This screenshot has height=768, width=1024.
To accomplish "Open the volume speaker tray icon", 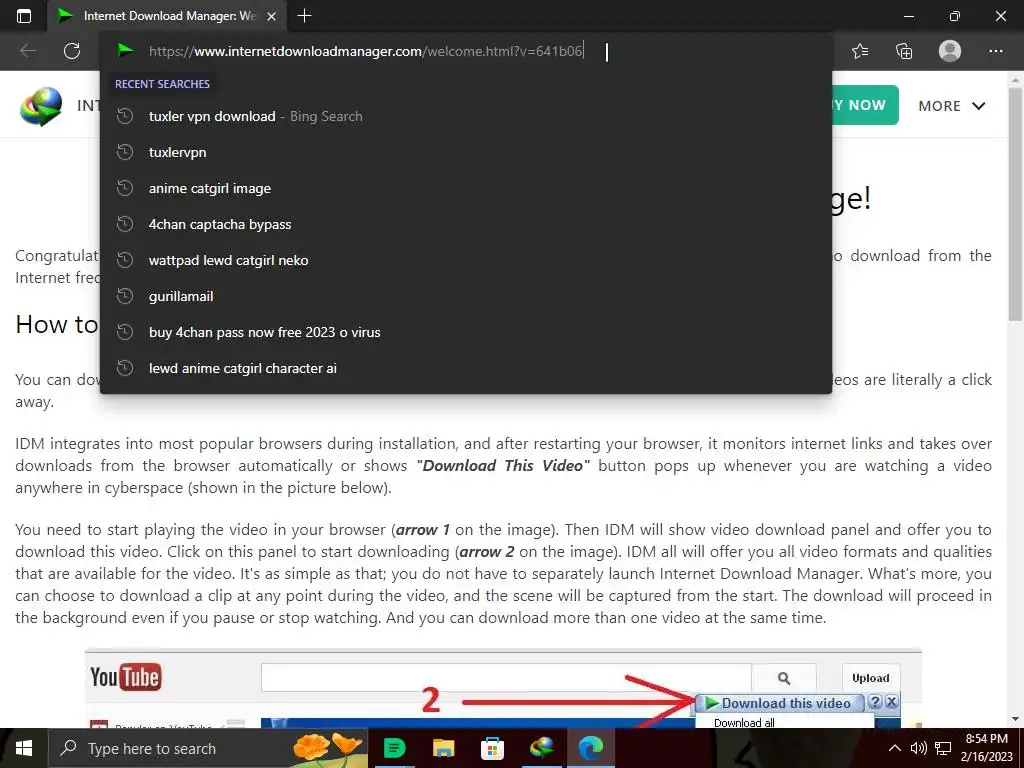I will point(919,748).
